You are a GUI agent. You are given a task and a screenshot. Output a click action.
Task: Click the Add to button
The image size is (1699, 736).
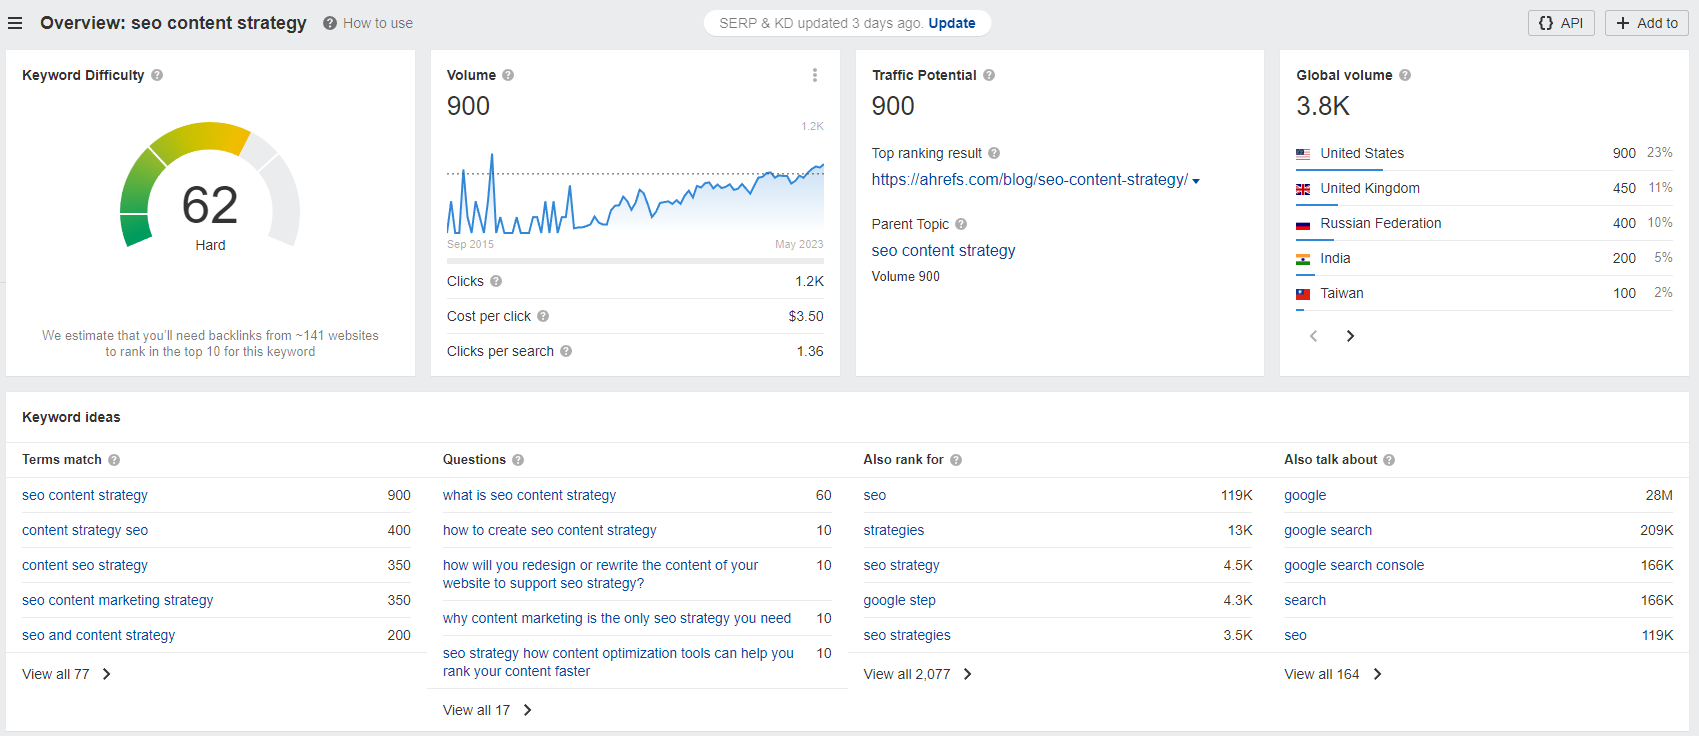pos(1646,23)
